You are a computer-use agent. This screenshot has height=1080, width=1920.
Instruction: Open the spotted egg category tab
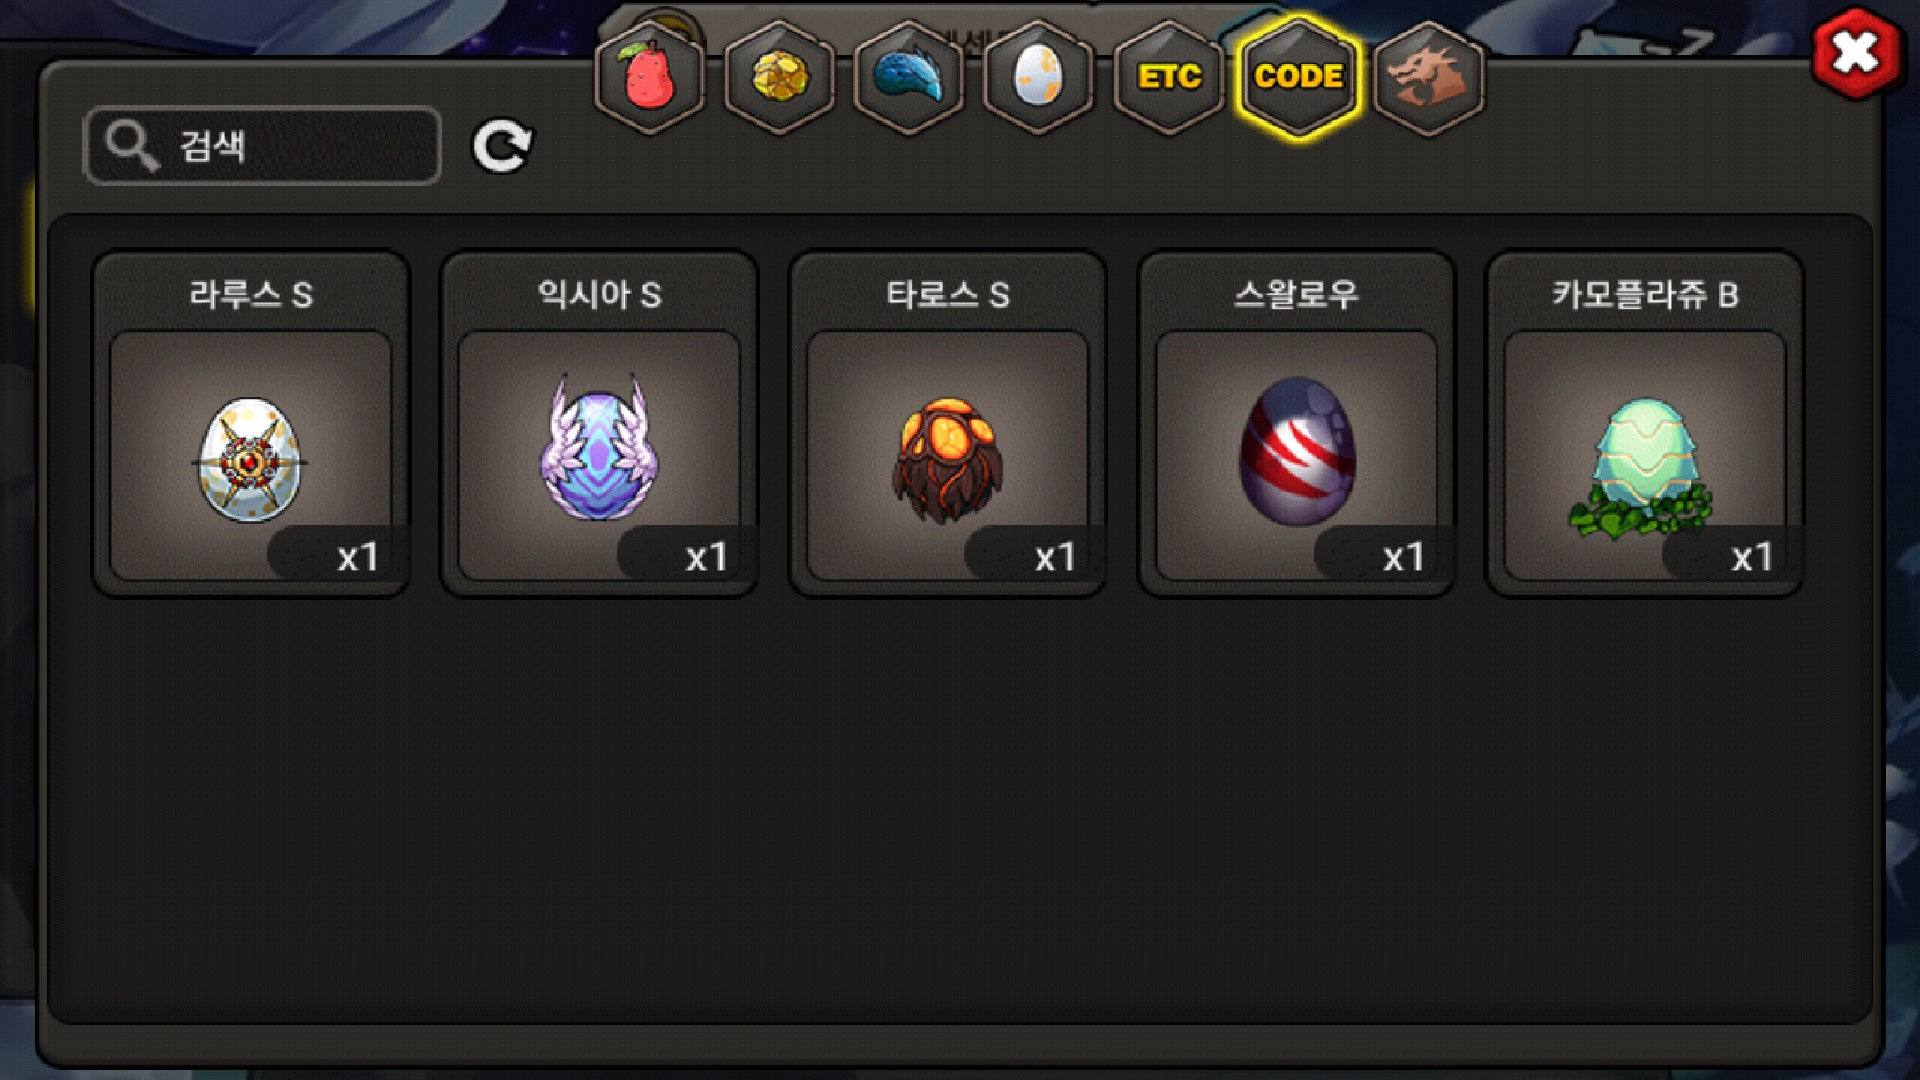coord(1039,77)
